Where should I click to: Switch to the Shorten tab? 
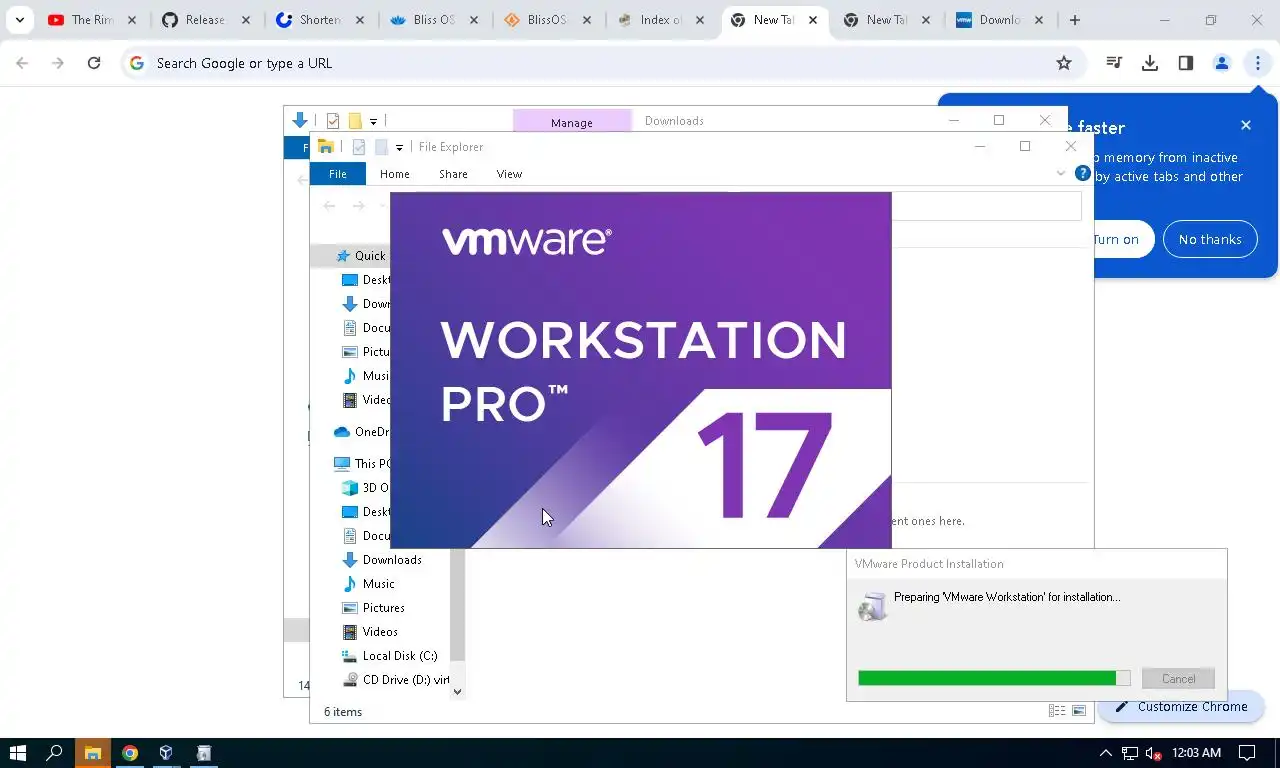tap(319, 20)
